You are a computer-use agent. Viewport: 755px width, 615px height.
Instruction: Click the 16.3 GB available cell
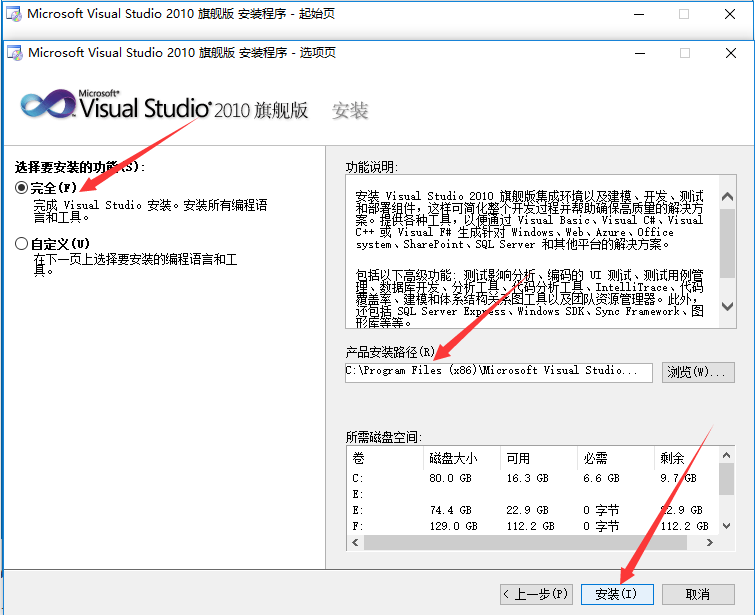coord(527,478)
